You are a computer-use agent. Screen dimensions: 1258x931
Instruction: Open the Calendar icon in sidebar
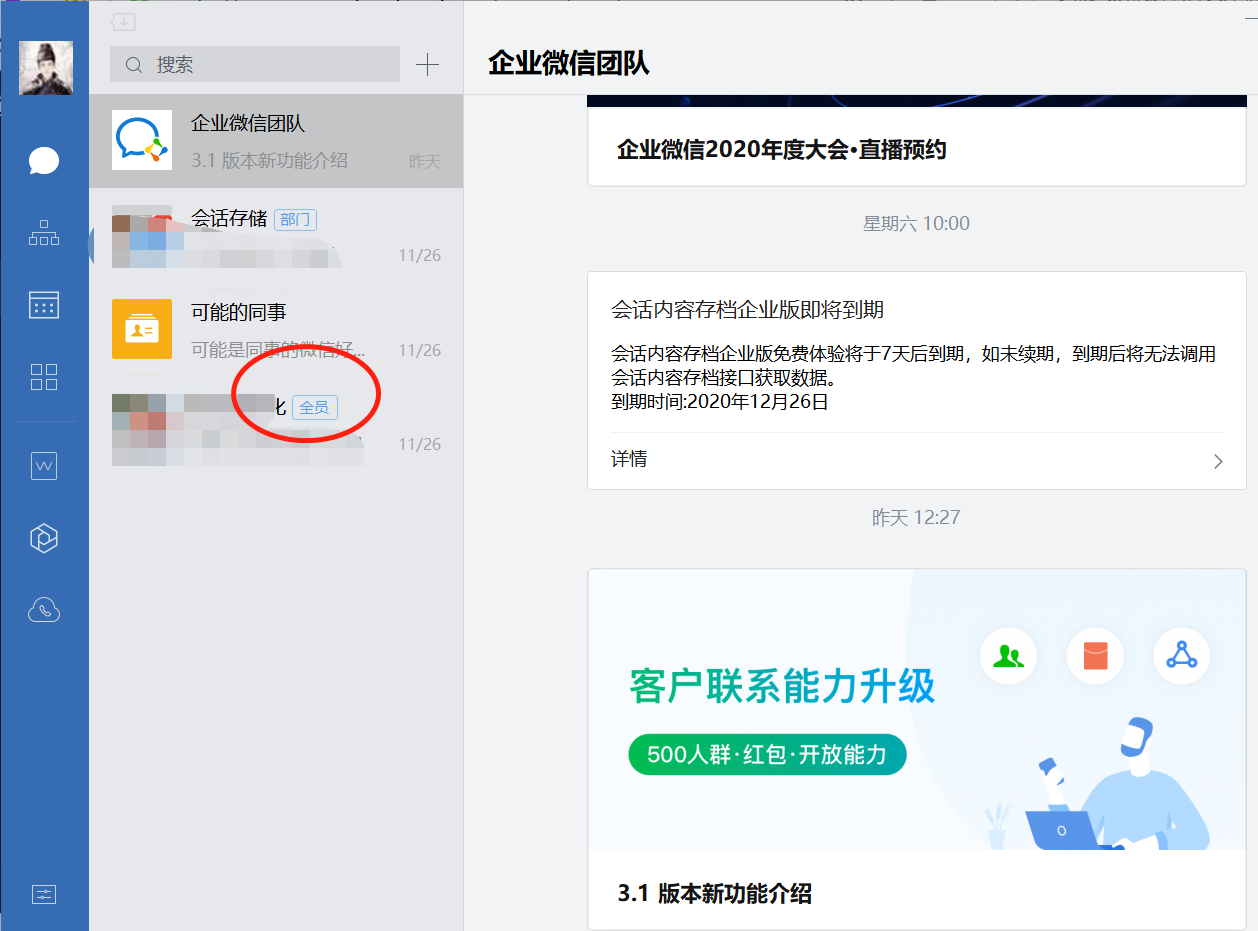(x=44, y=305)
